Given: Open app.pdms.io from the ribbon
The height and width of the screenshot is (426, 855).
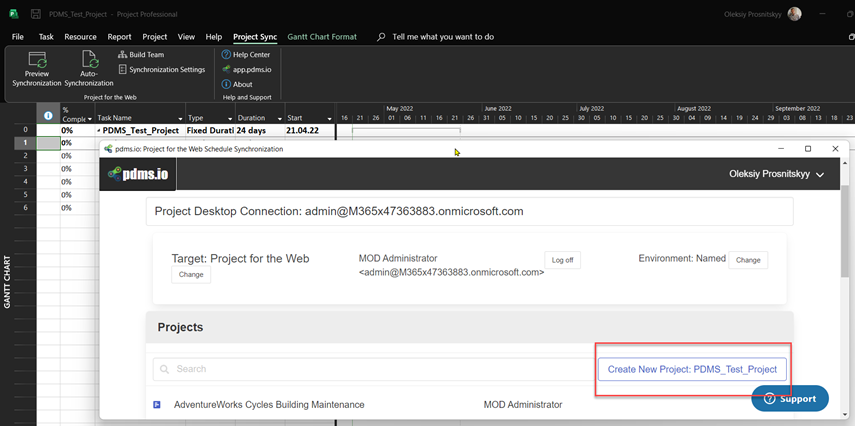Looking at the screenshot, I should [x=246, y=69].
